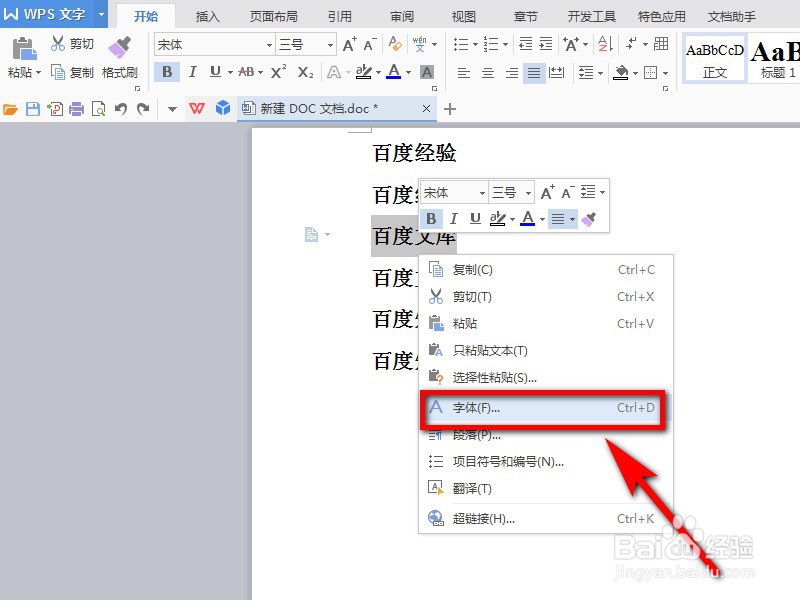
Task: Select 超链接(H)... in context menu
Action: point(545,519)
